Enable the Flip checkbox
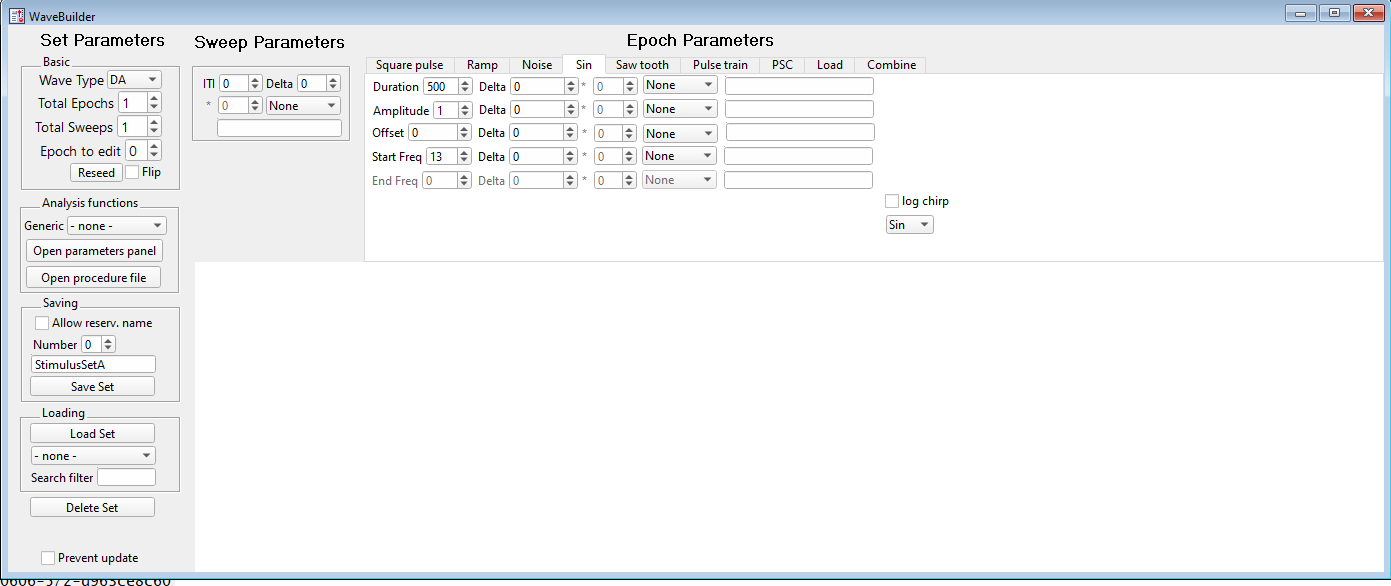The height and width of the screenshot is (586, 1391). [x=131, y=171]
